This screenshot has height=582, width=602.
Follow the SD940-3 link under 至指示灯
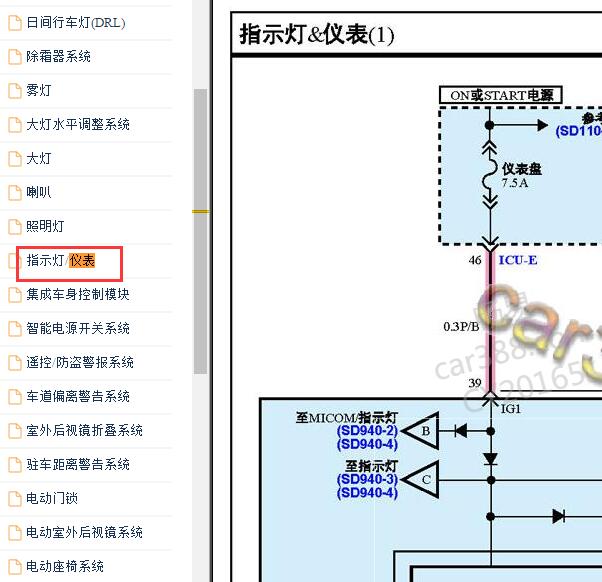pos(367,479)
